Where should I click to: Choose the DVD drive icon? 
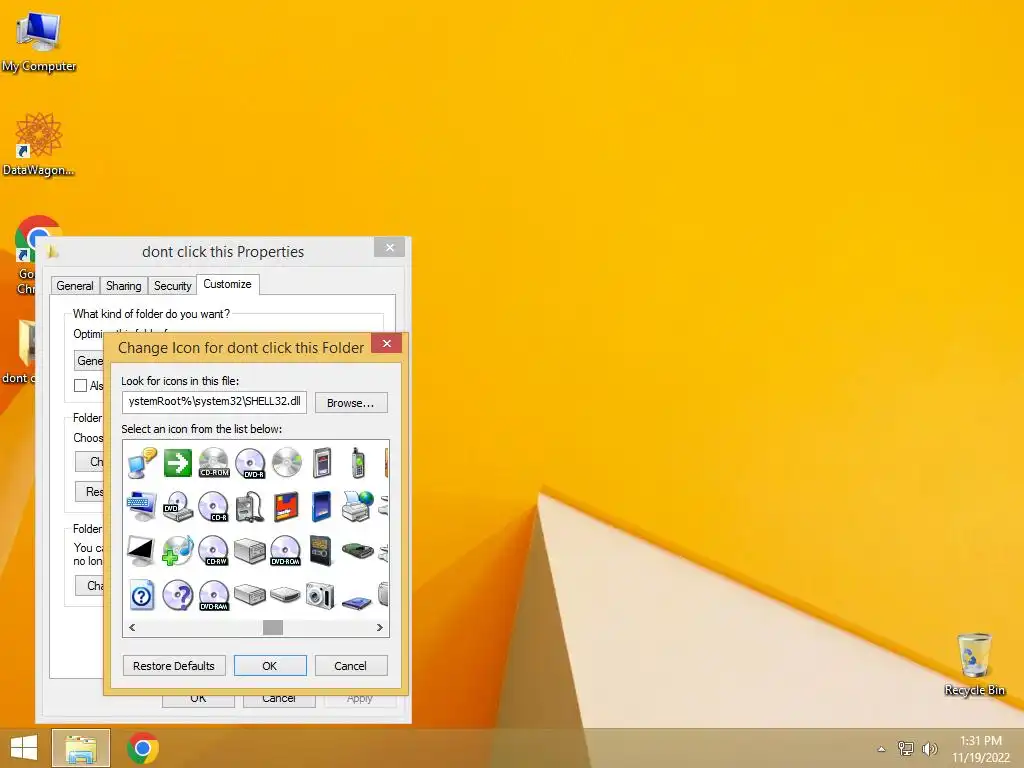[178, 507]
